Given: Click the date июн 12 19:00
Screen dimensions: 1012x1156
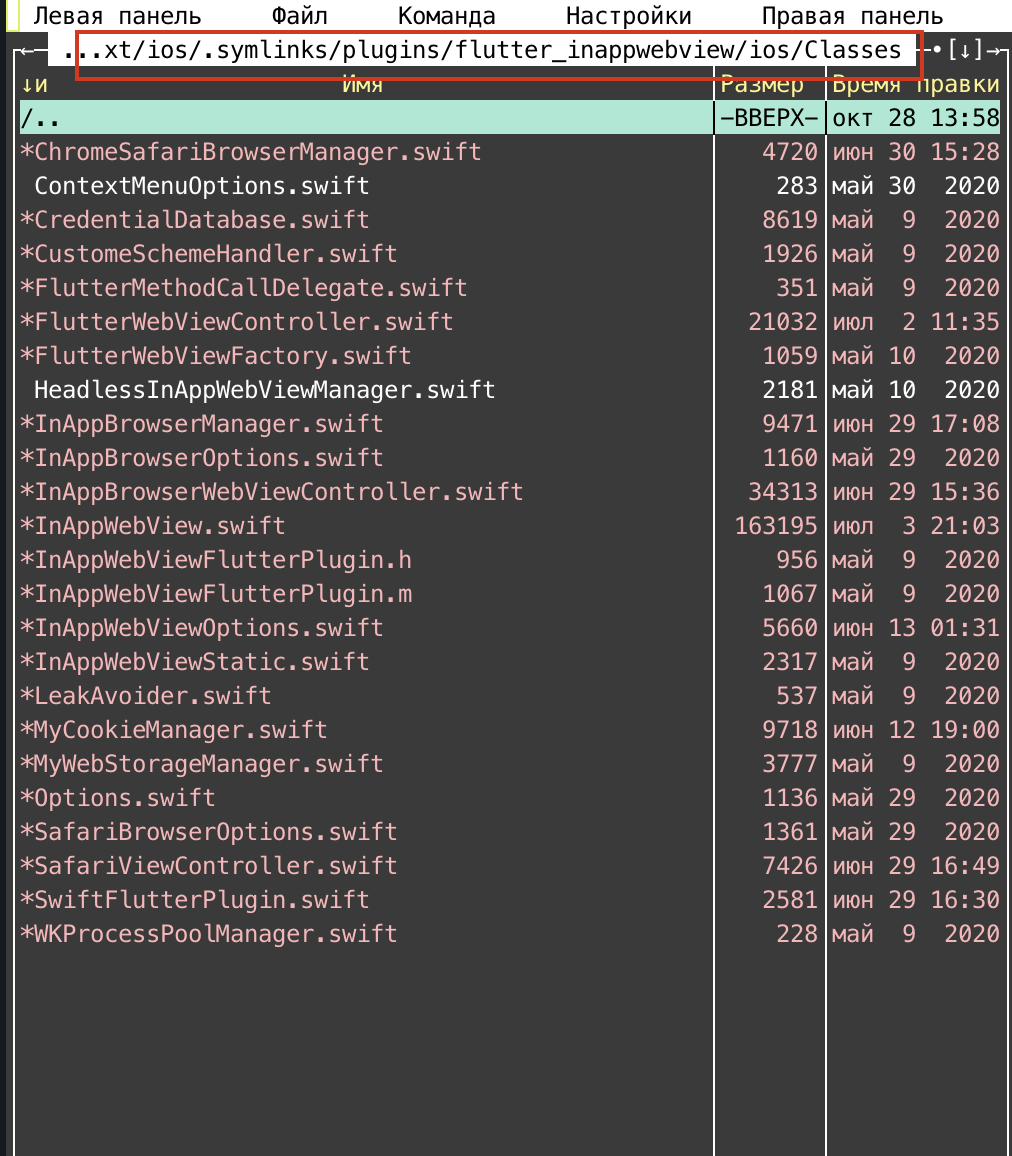Looking at the screenshot, I should [915, 730].
